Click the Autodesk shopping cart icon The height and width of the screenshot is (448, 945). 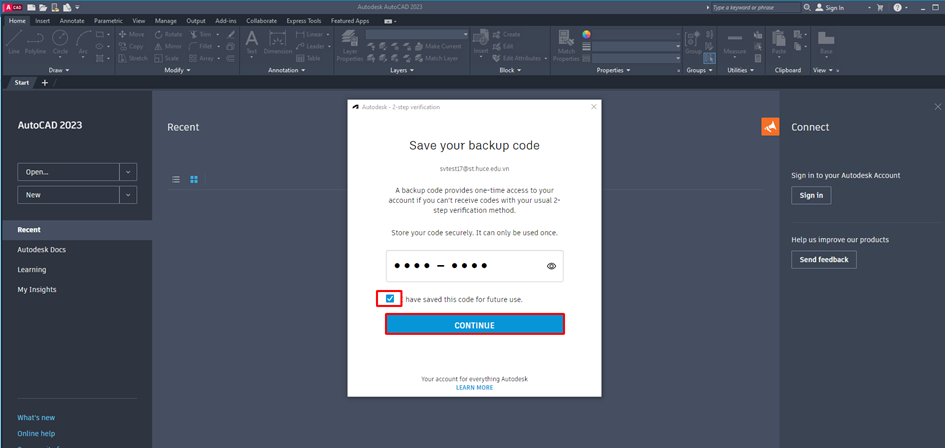tap(881, 7)
